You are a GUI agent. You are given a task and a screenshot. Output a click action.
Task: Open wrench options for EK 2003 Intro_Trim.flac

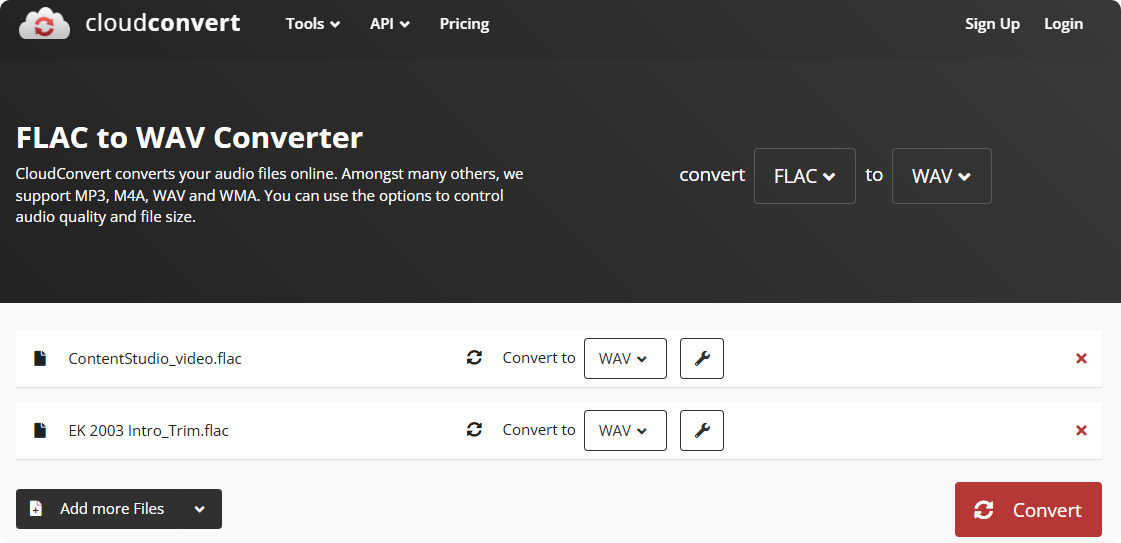(x=702, y=430)
